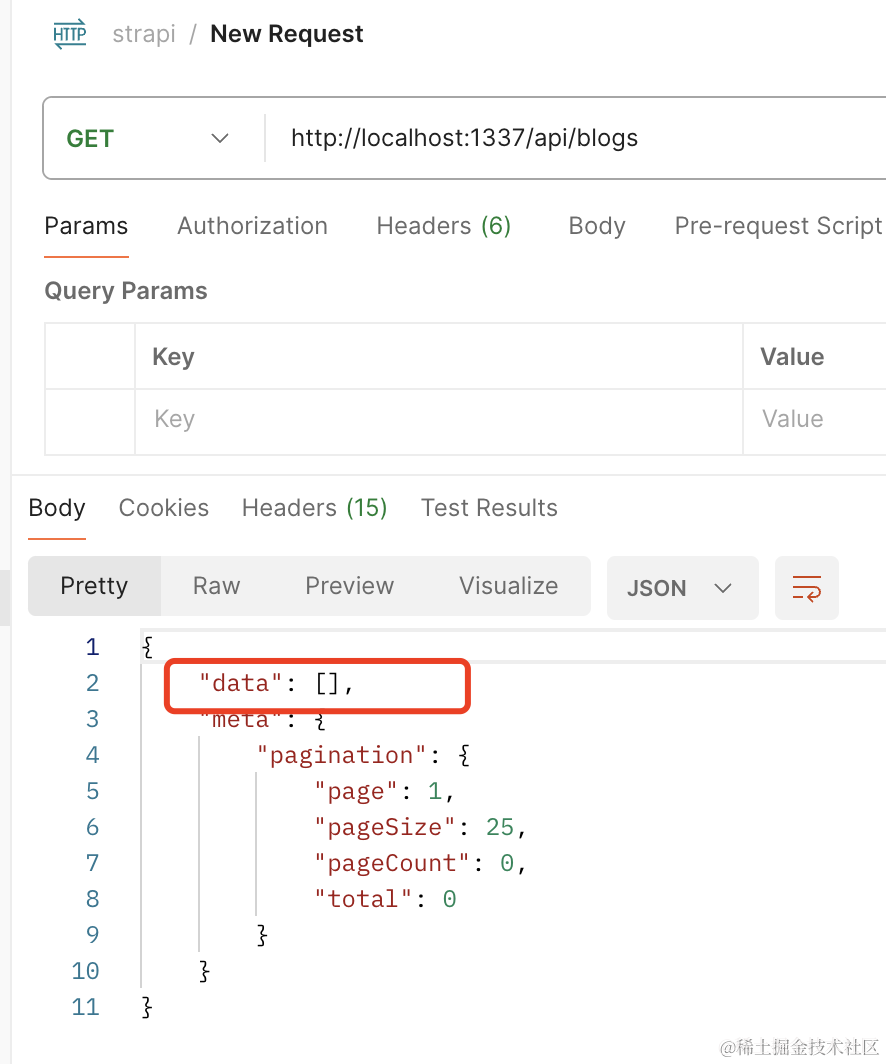Click the New Request title

tap(286, 34)
